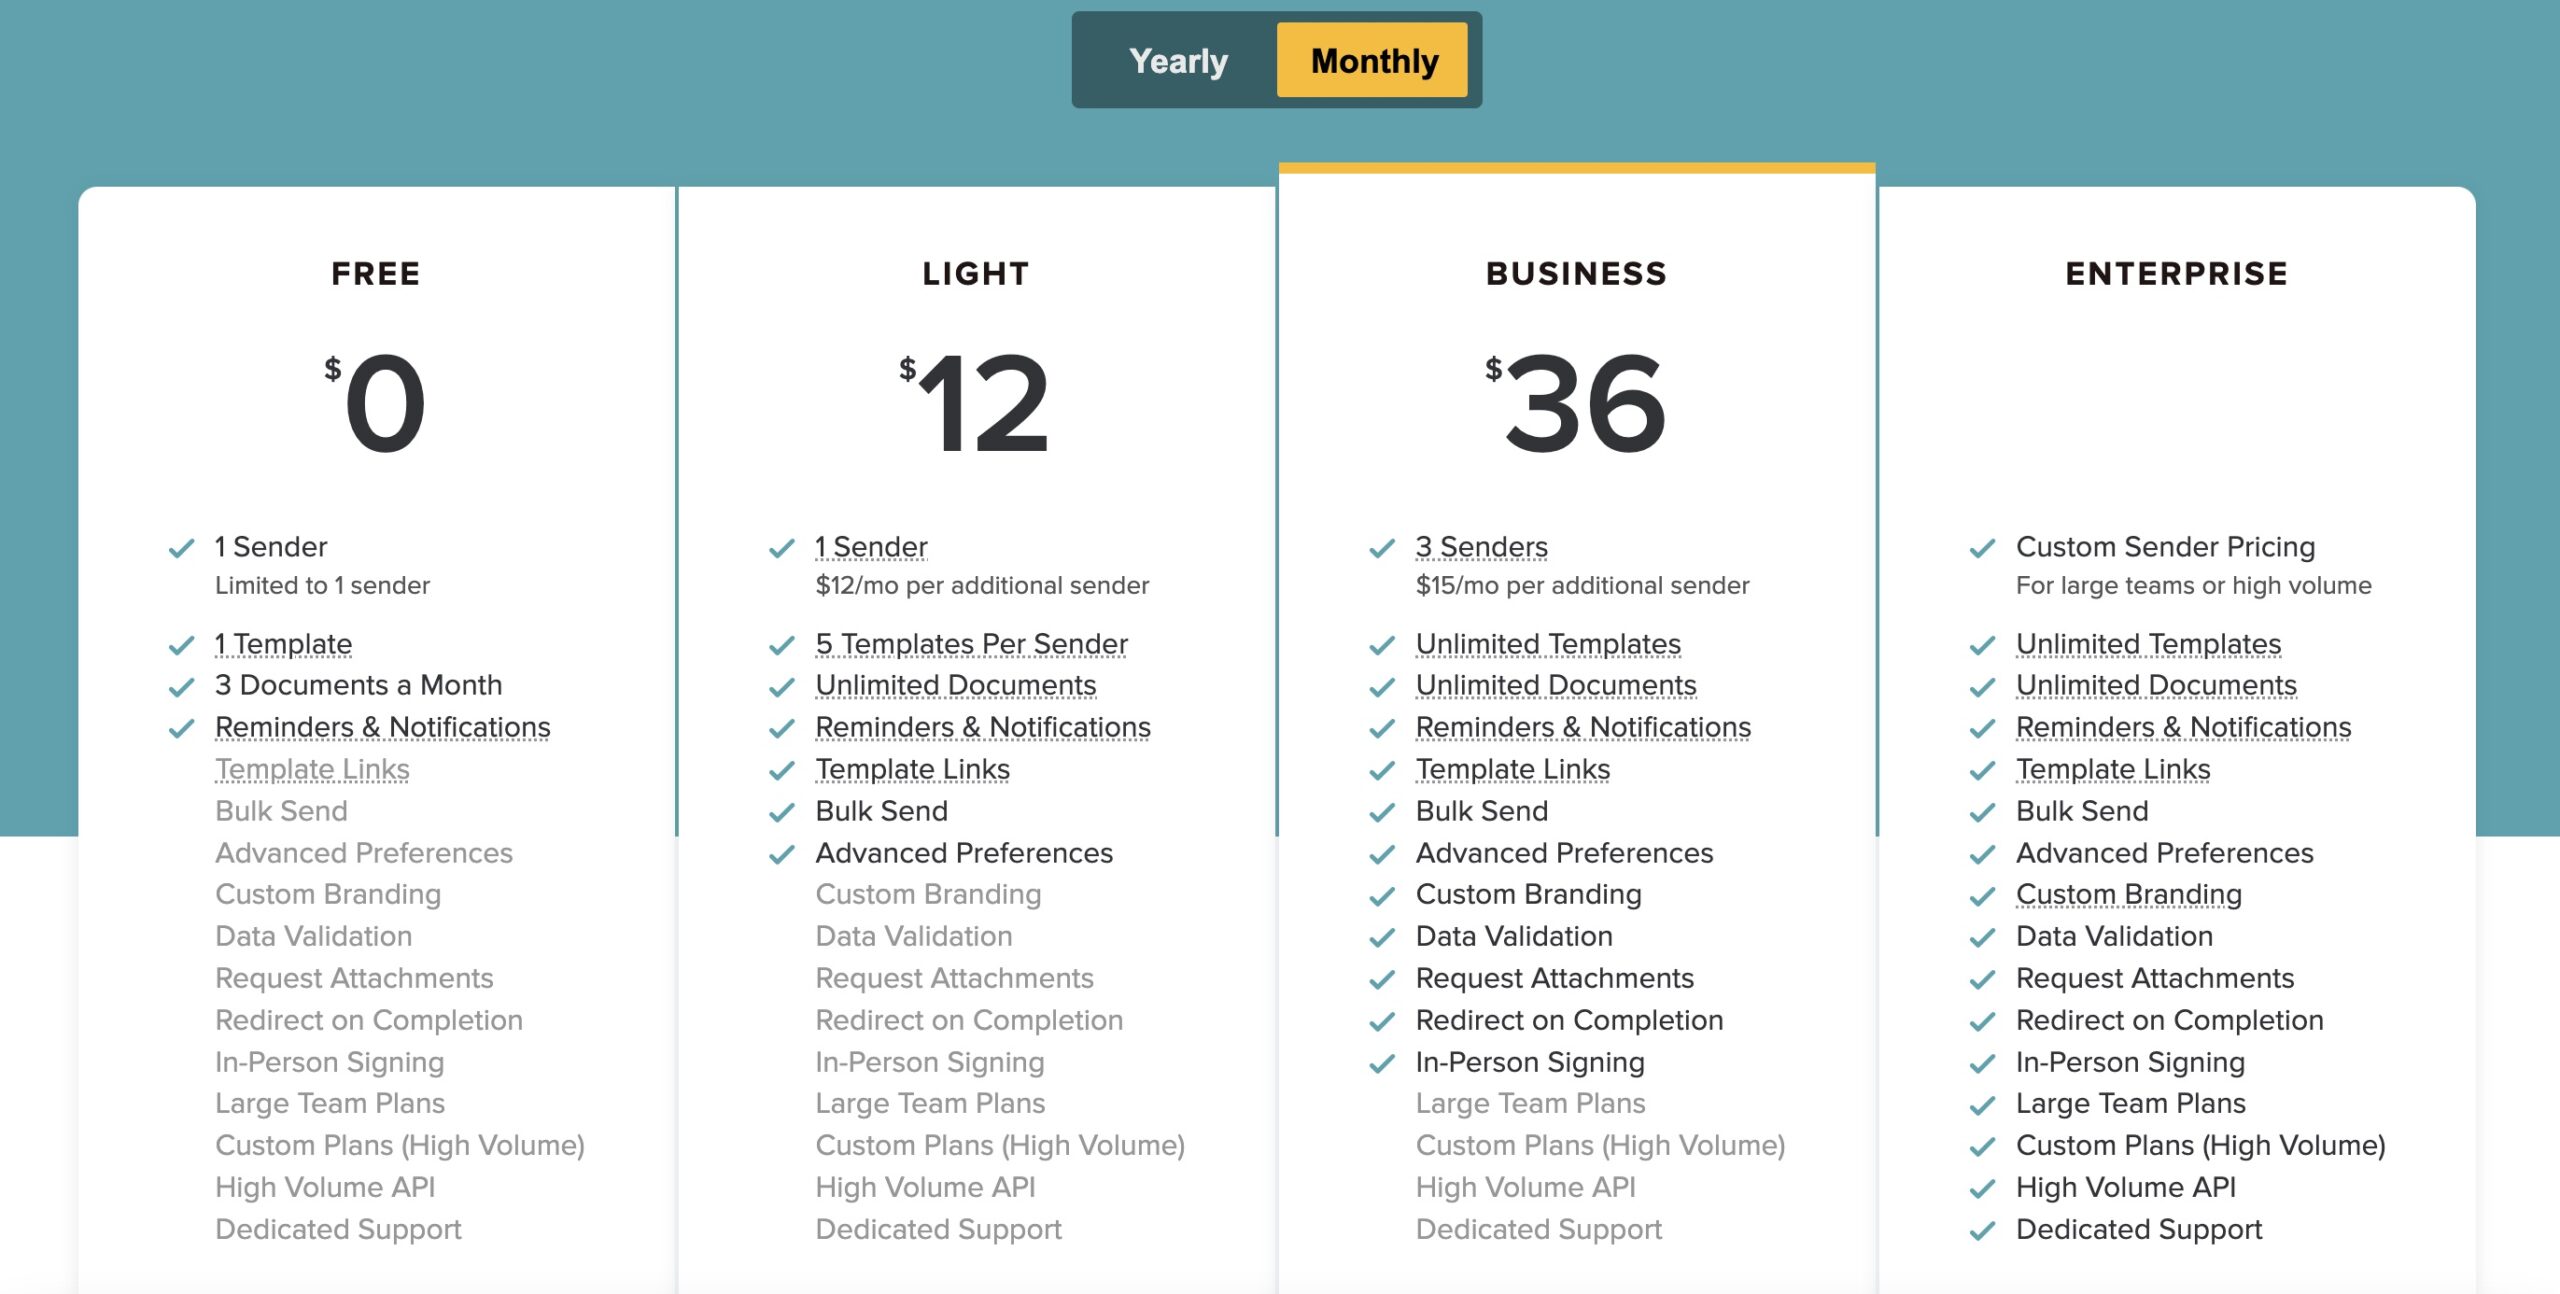Select the Monthly billing option
This screenshot has width=2560, height=1294.
tap(1373, 61)
